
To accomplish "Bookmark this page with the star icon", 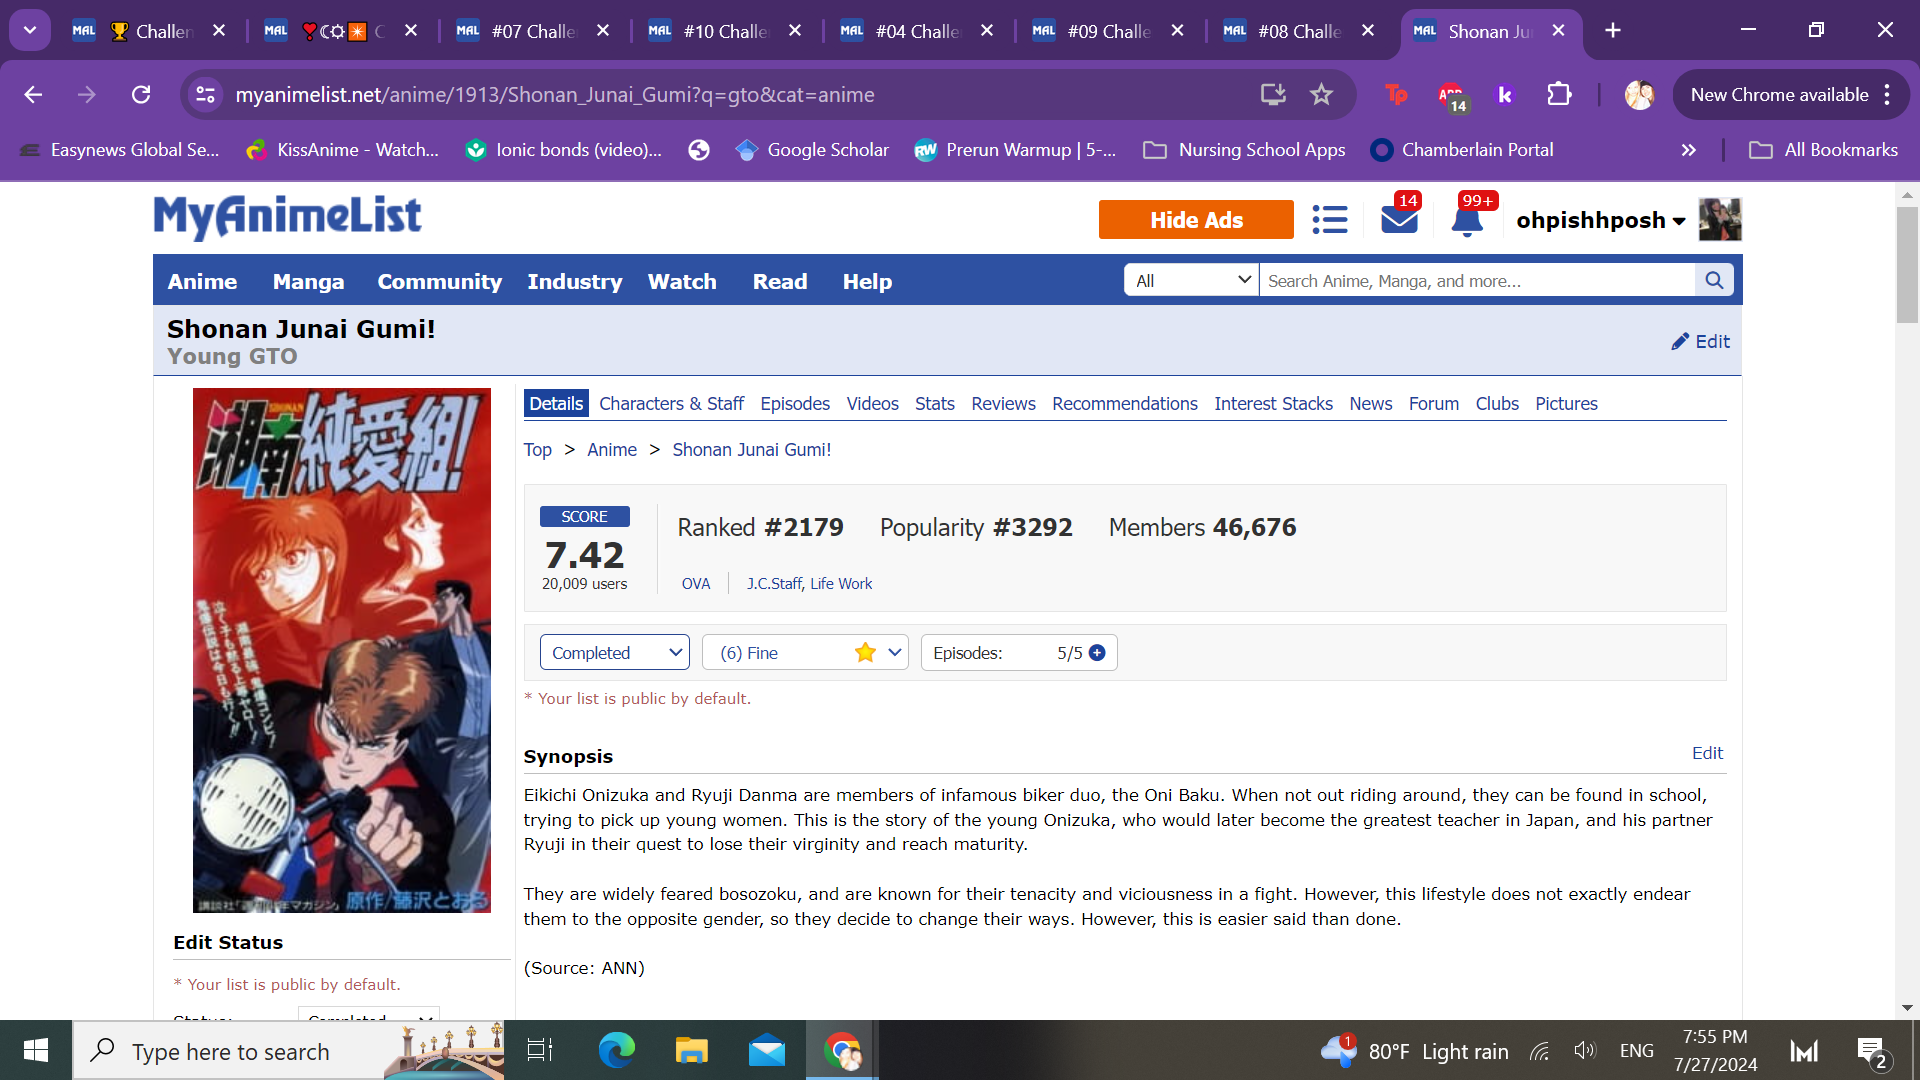I will (x=1321, y=95).
